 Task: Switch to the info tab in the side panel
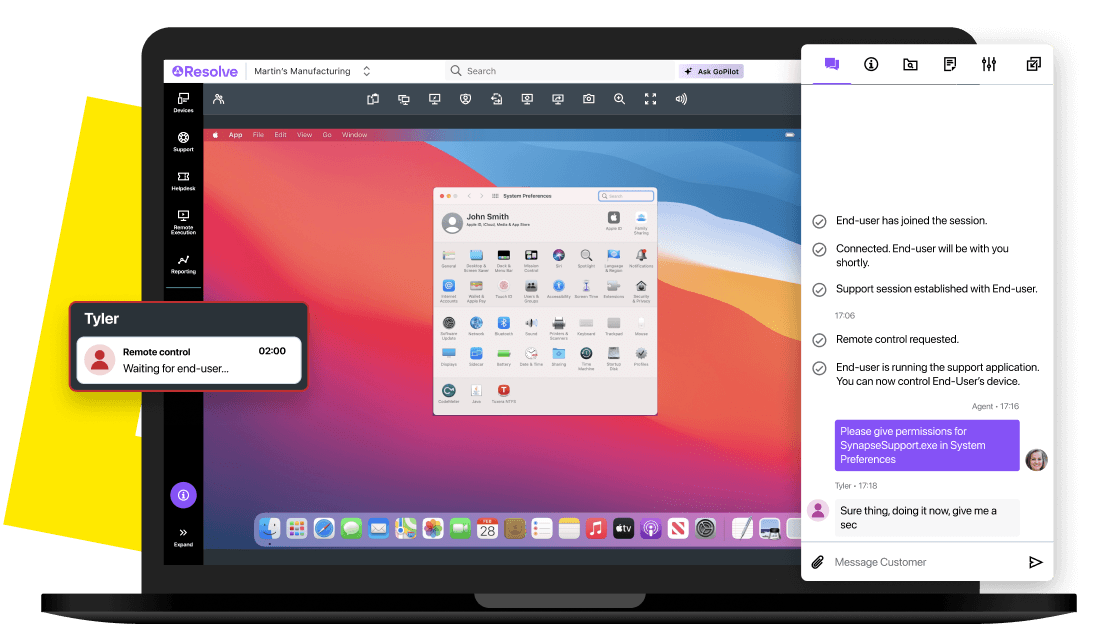click(x=871, y=64)
